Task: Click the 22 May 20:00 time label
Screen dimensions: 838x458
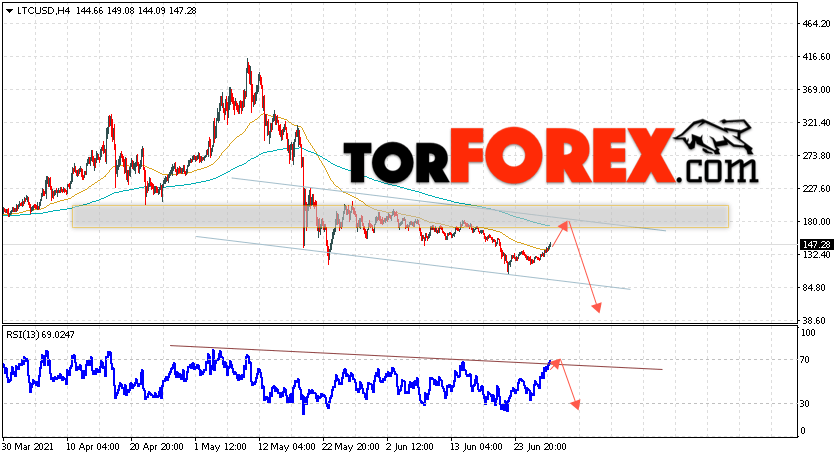Action: point(350,447)
